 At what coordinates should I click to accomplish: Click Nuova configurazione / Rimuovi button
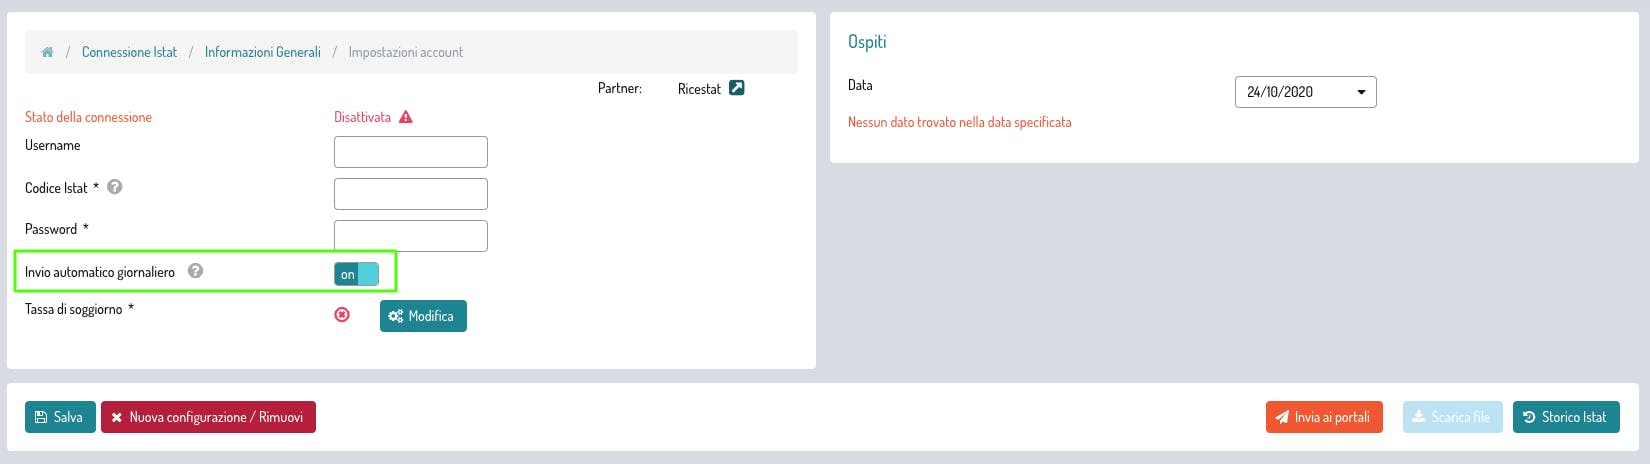(208, 417)
